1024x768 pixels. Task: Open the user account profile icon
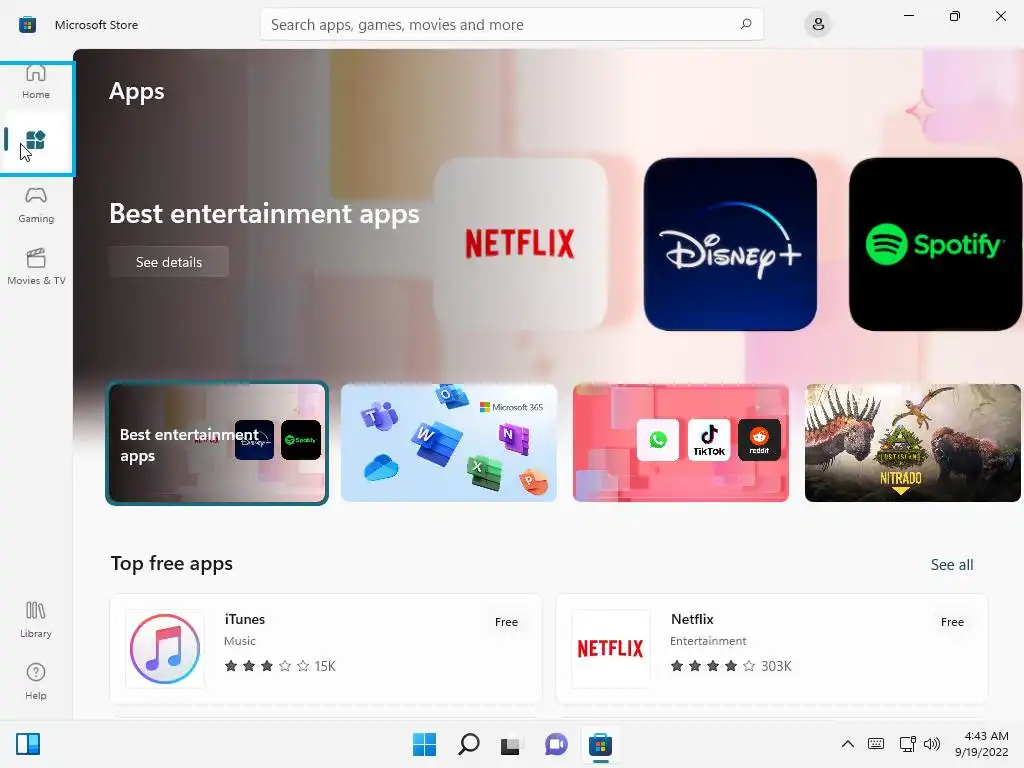pyautogui.click(x=818, y=25)
